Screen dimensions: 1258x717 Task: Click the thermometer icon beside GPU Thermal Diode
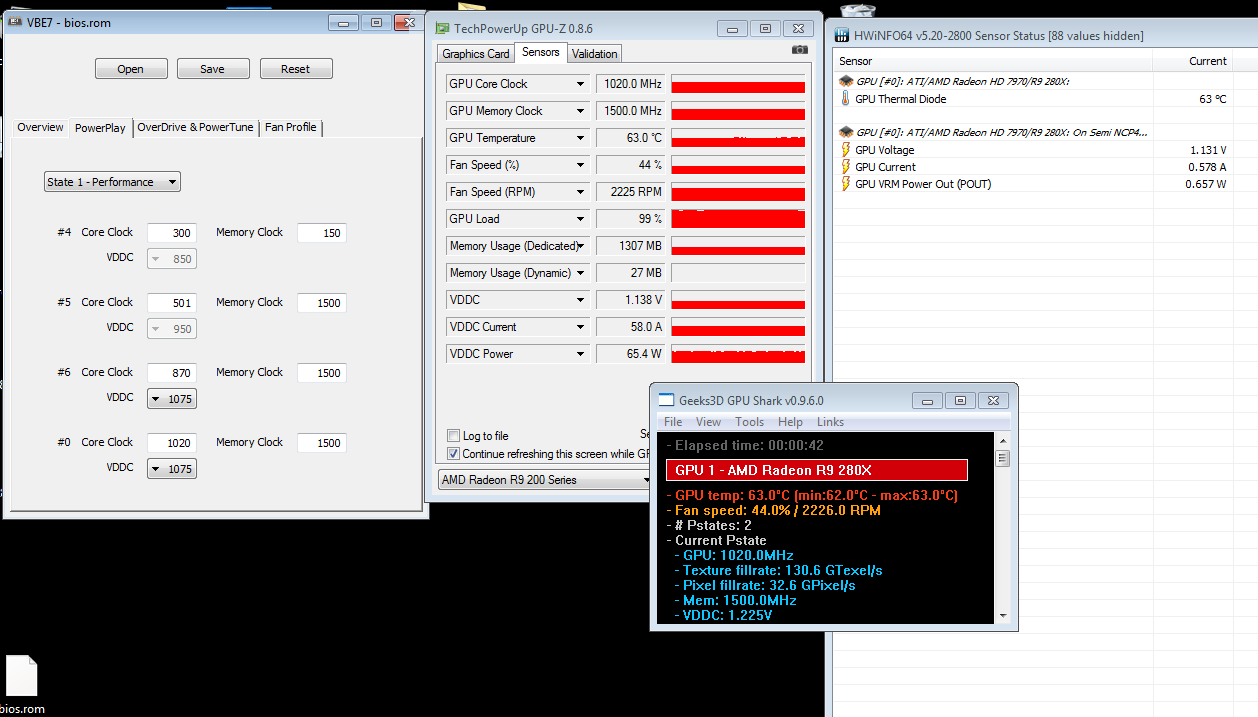(x=845, y=99)
